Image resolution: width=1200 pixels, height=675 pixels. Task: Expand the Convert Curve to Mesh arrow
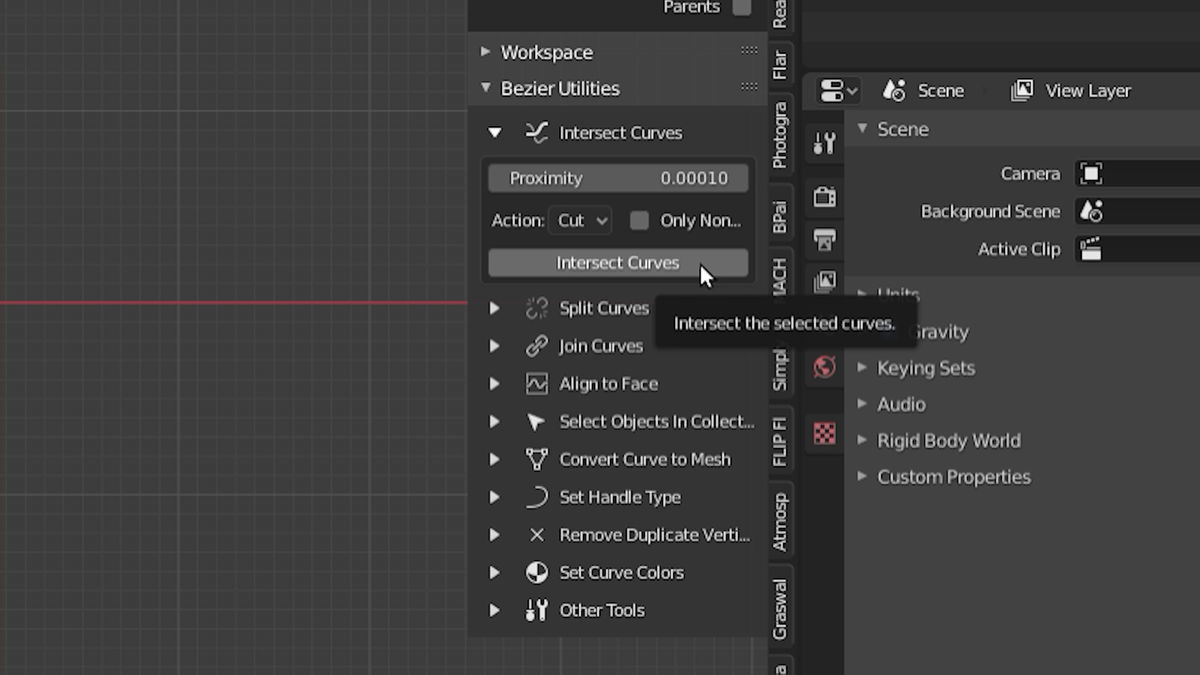coord(494,459)
